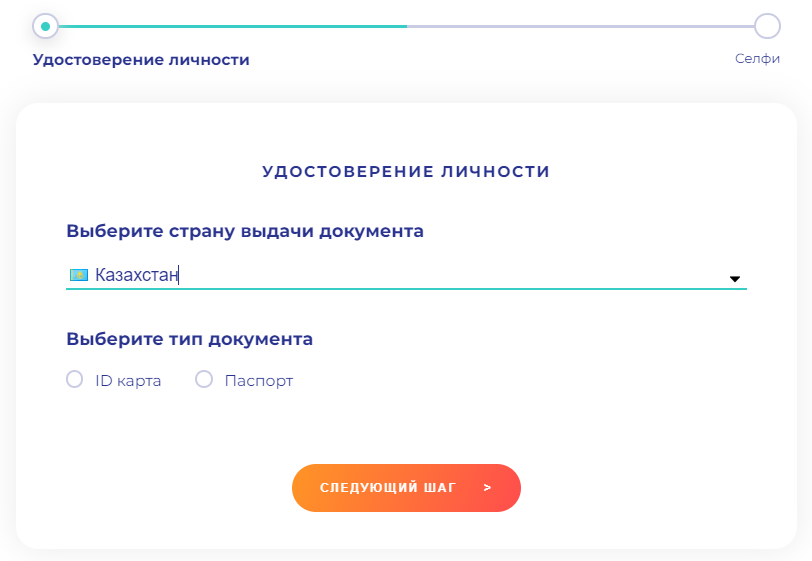Screen dimensions: 812x561
Task: Click the УДОСТОВЕРЕНИЕ ЛИЧНОСТИ card heading
Action: [406, 172]
